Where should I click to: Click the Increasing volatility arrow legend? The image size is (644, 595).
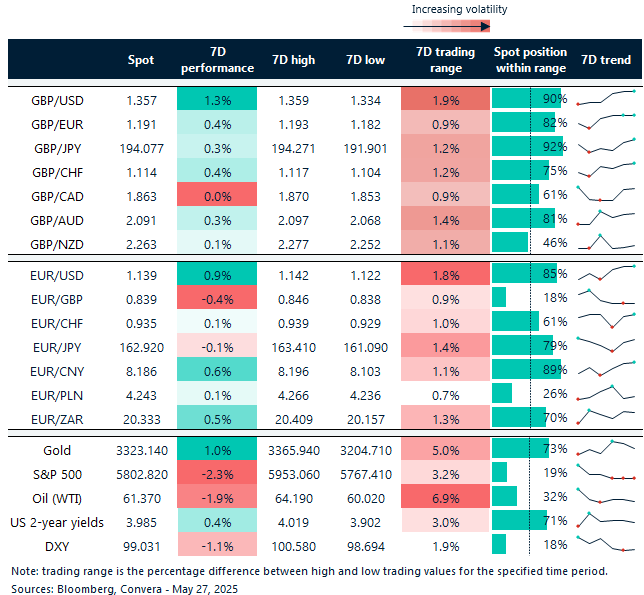446,27
